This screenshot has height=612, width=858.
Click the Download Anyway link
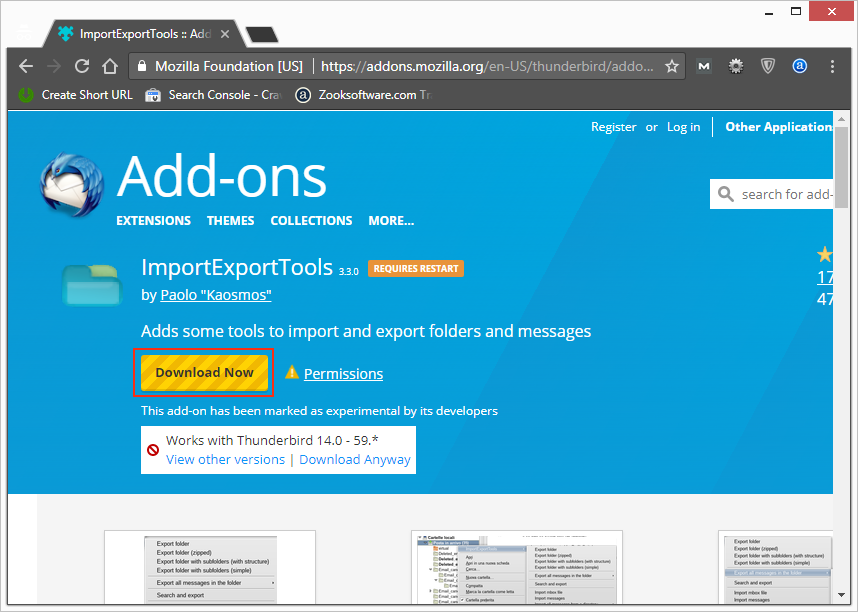point(355,459)
